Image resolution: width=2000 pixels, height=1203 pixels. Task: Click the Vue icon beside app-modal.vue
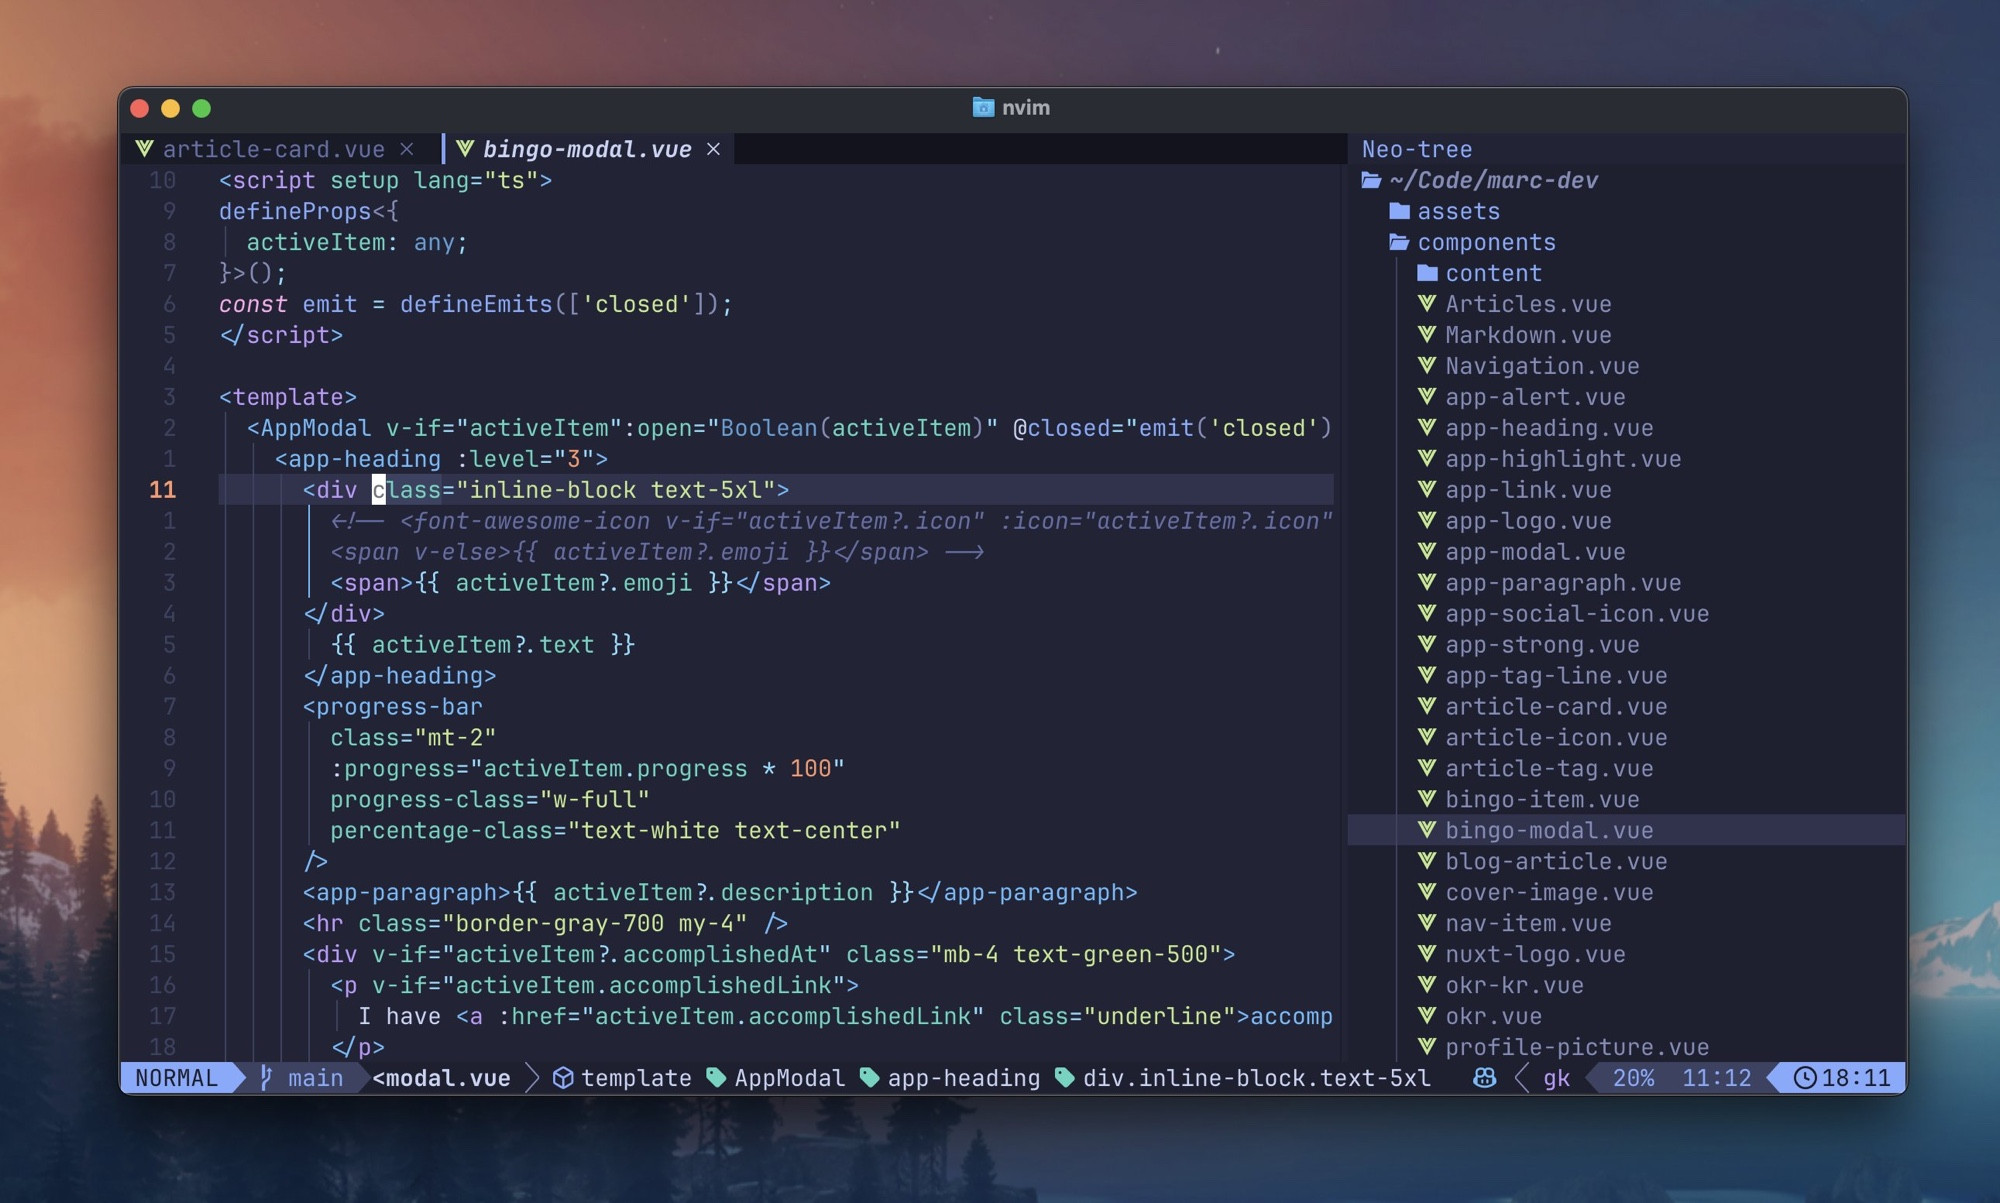coord(1427,552)
